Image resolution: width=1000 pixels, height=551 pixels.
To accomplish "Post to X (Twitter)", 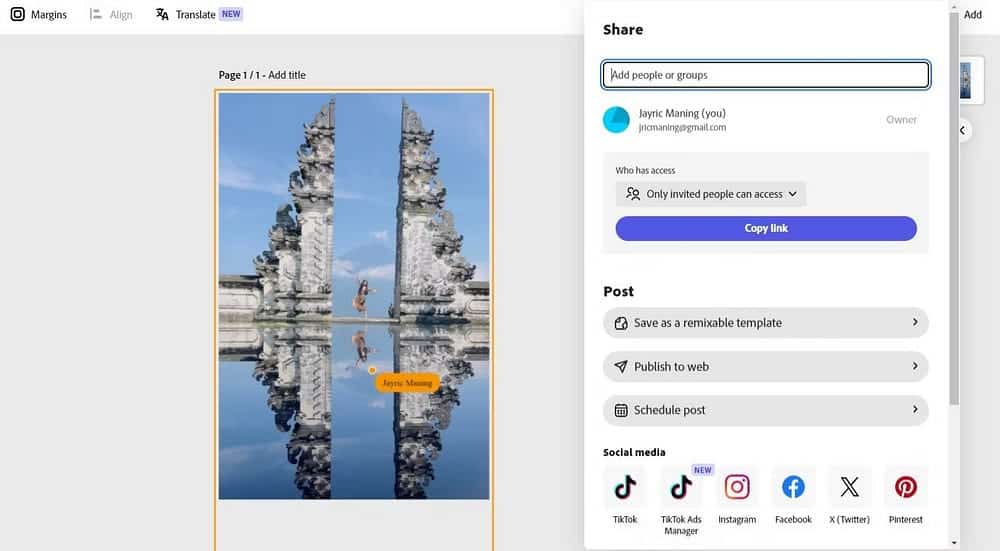I will coord(849,487).
